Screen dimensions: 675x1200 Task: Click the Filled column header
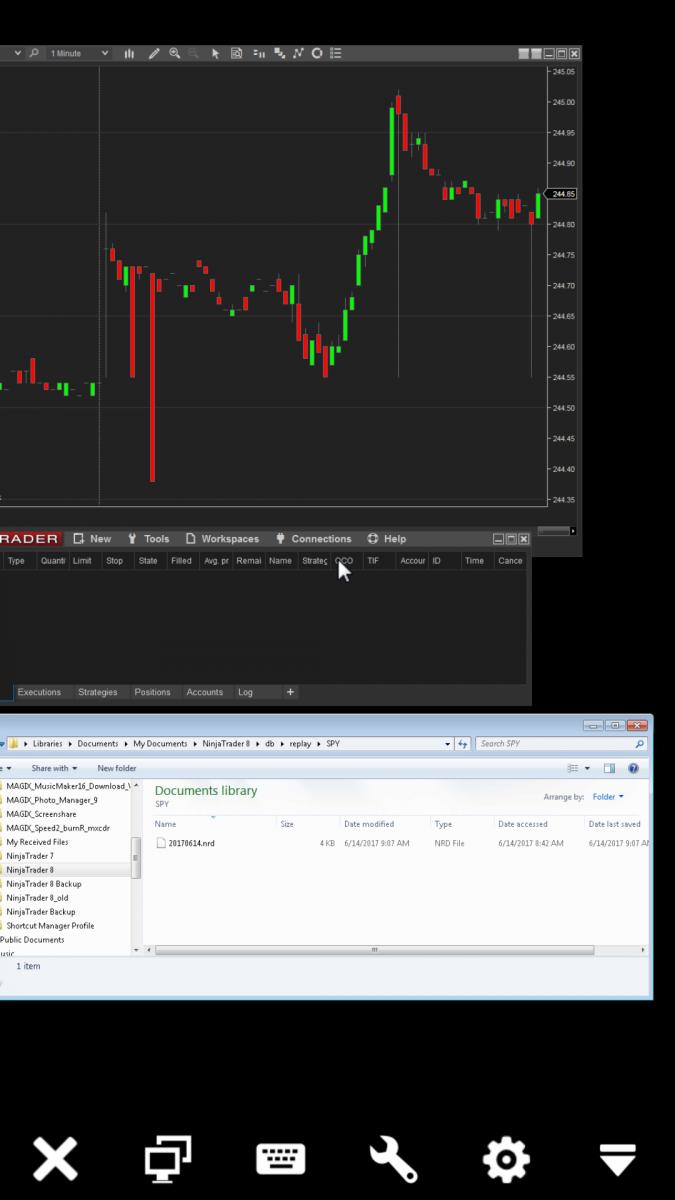(x=181, y=561)
